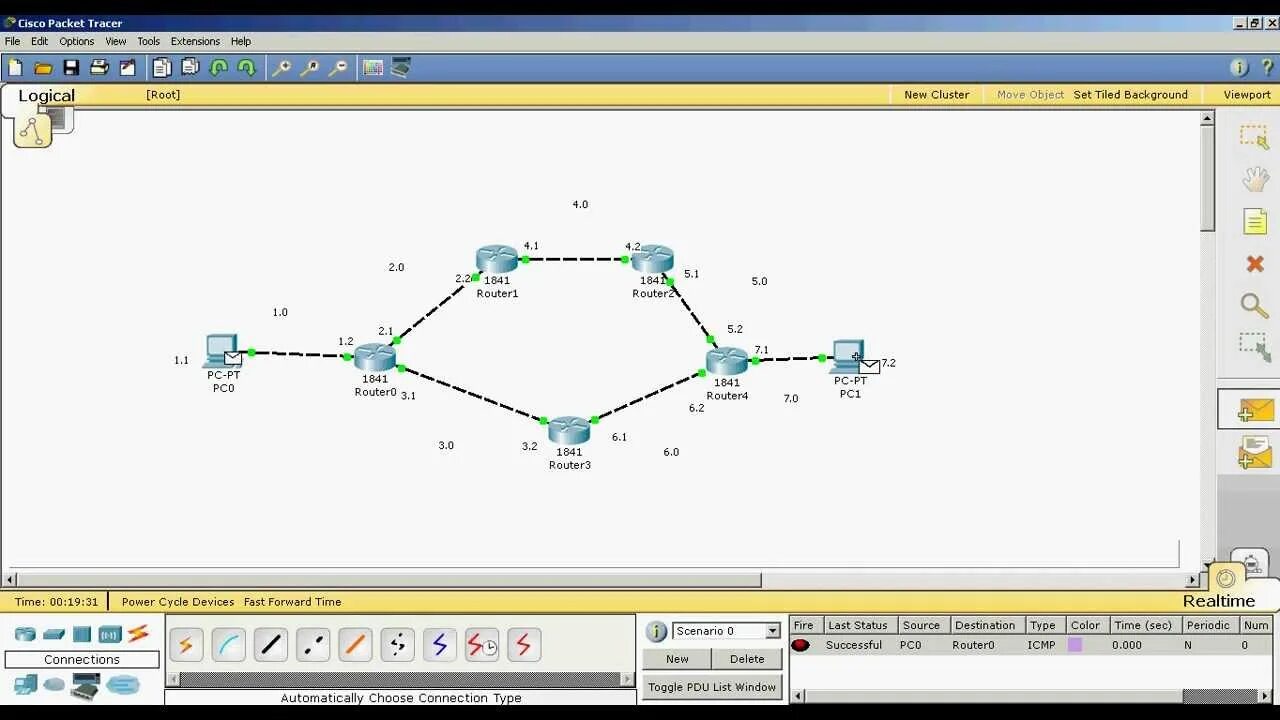Choose the Wireless Devices category
Image resolution: width=1280 pixels, height=720 pixels.
110,634
